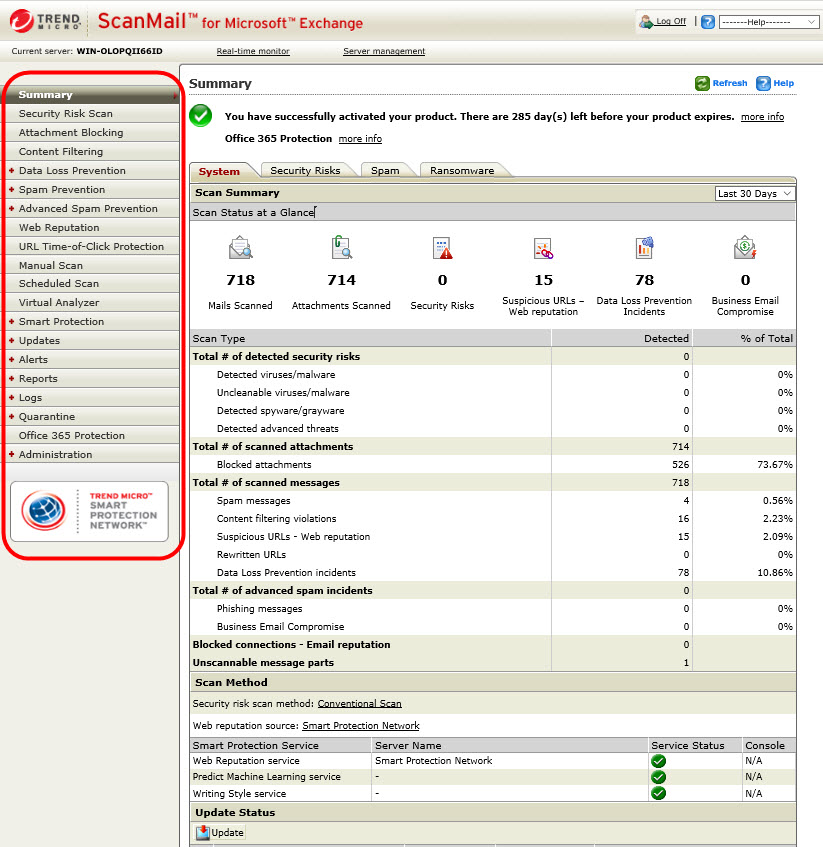Click the Data Loss Prevention Incidents icon
Viewport: 823px width, 847px height.
[x=644, y=247]
